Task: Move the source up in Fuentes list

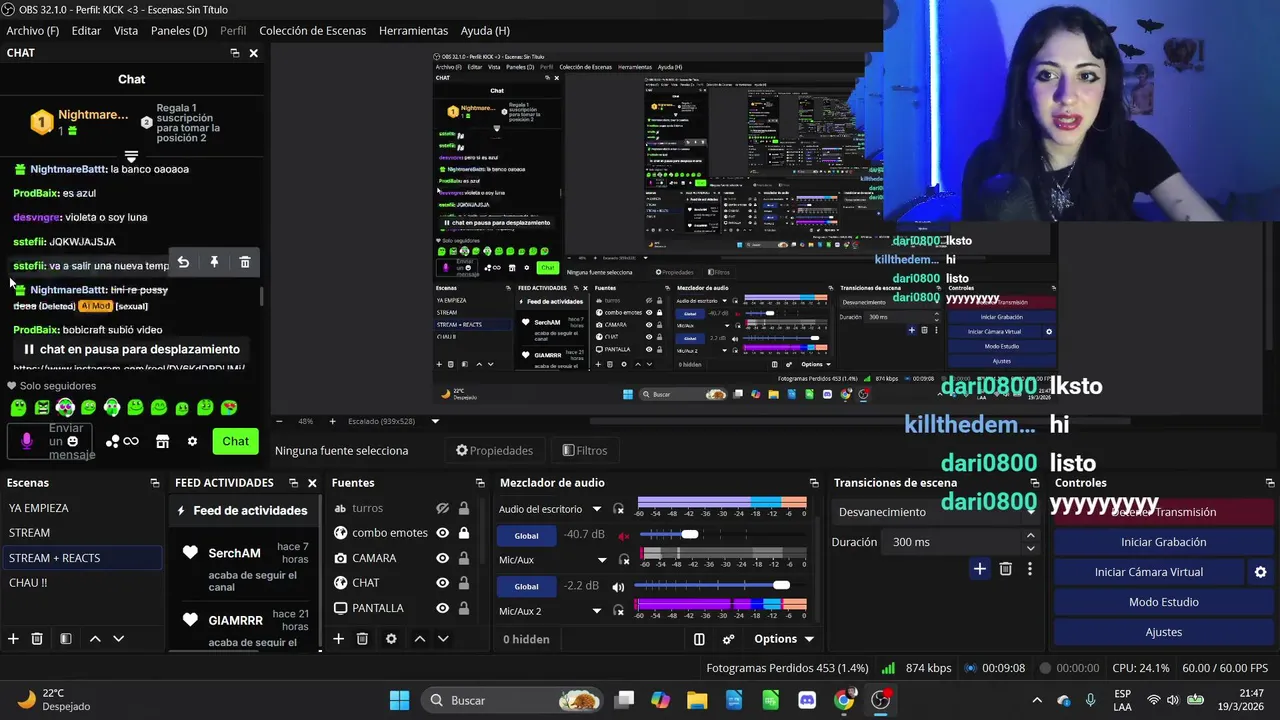Action: (x=420, y=639)
